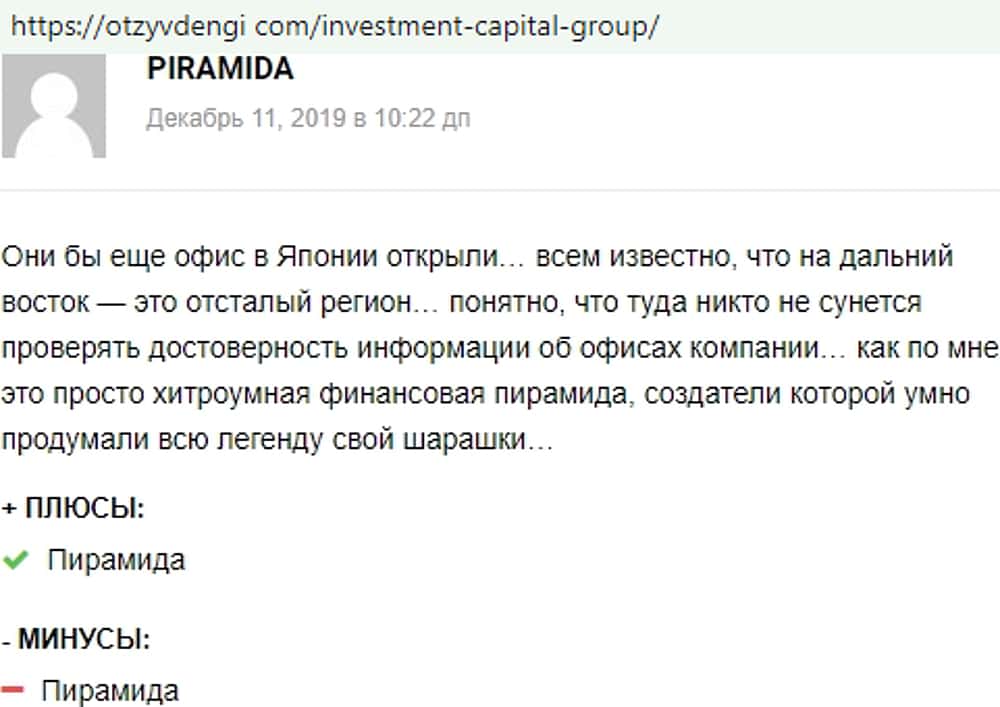Click the red minus icon
This screenshot has width=1000, height=707.
[13, 691]
